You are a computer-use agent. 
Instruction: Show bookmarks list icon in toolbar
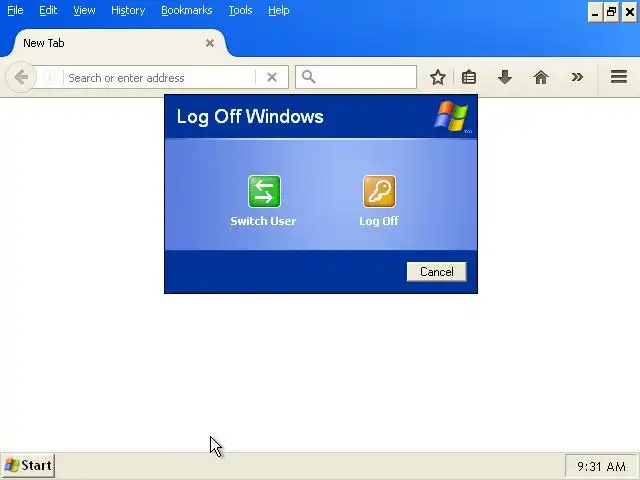click(x=469, y=77)
